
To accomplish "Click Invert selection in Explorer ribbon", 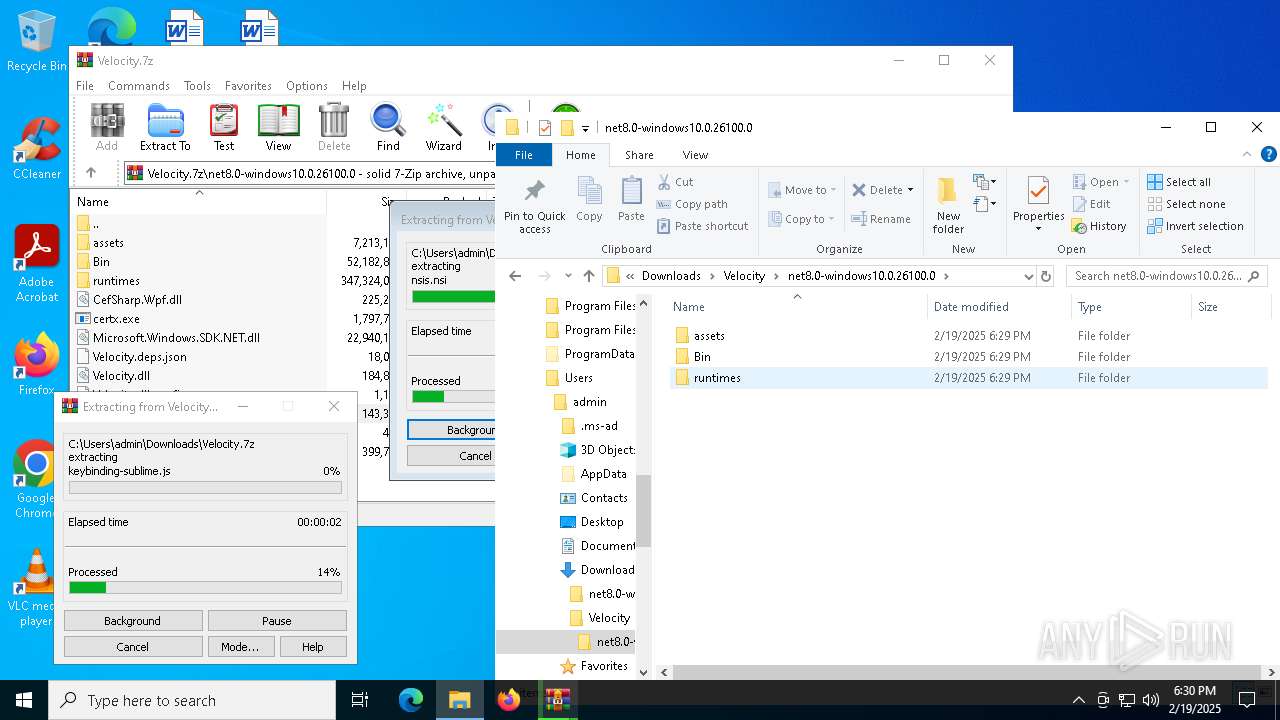I will coord(1195,226).
